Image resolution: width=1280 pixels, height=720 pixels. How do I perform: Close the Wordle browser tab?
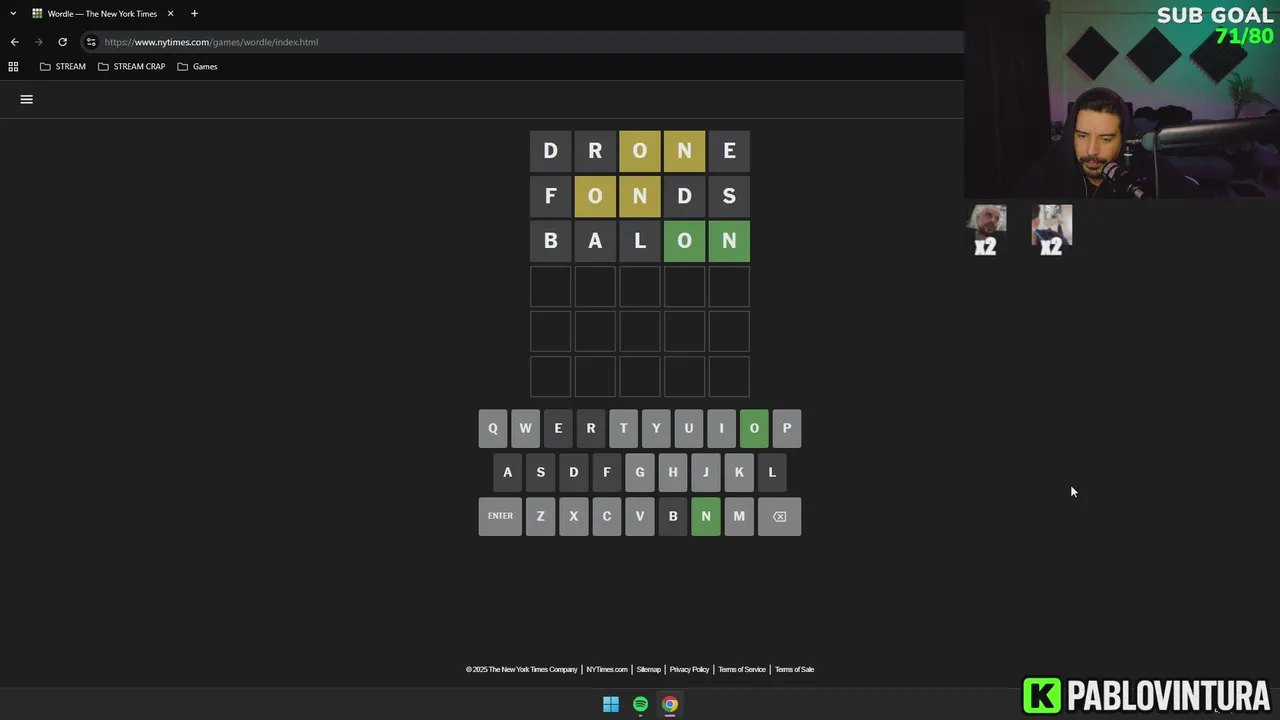(x=170, y=13)
